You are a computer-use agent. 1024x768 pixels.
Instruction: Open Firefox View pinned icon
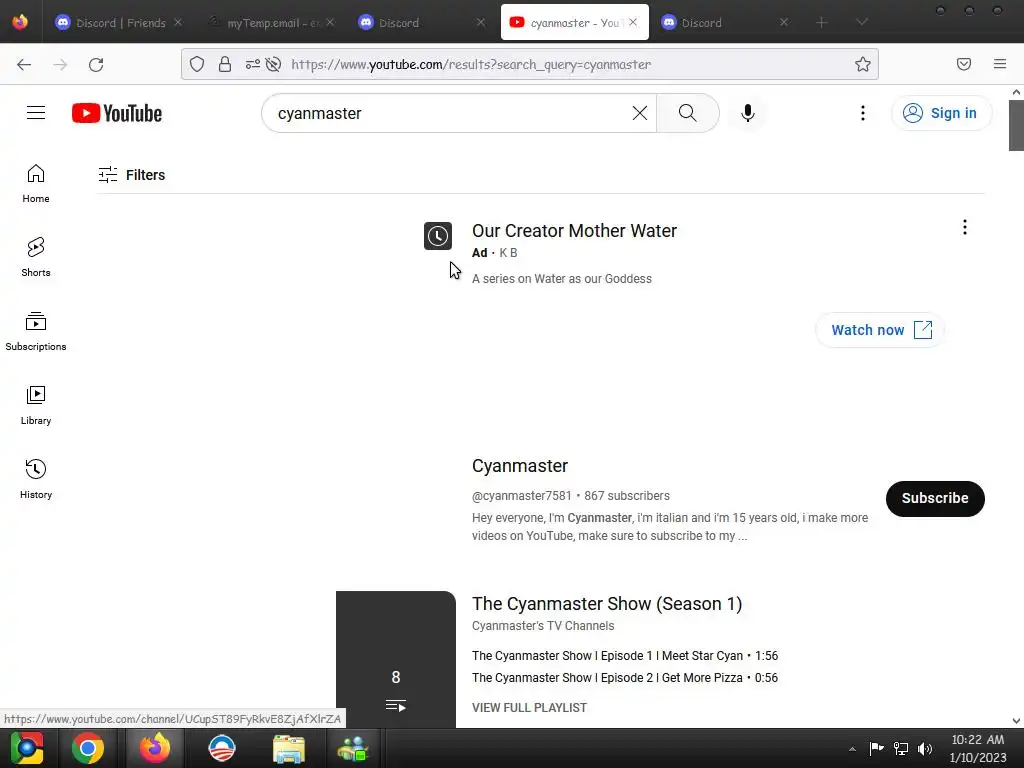(x=20, y=22)
